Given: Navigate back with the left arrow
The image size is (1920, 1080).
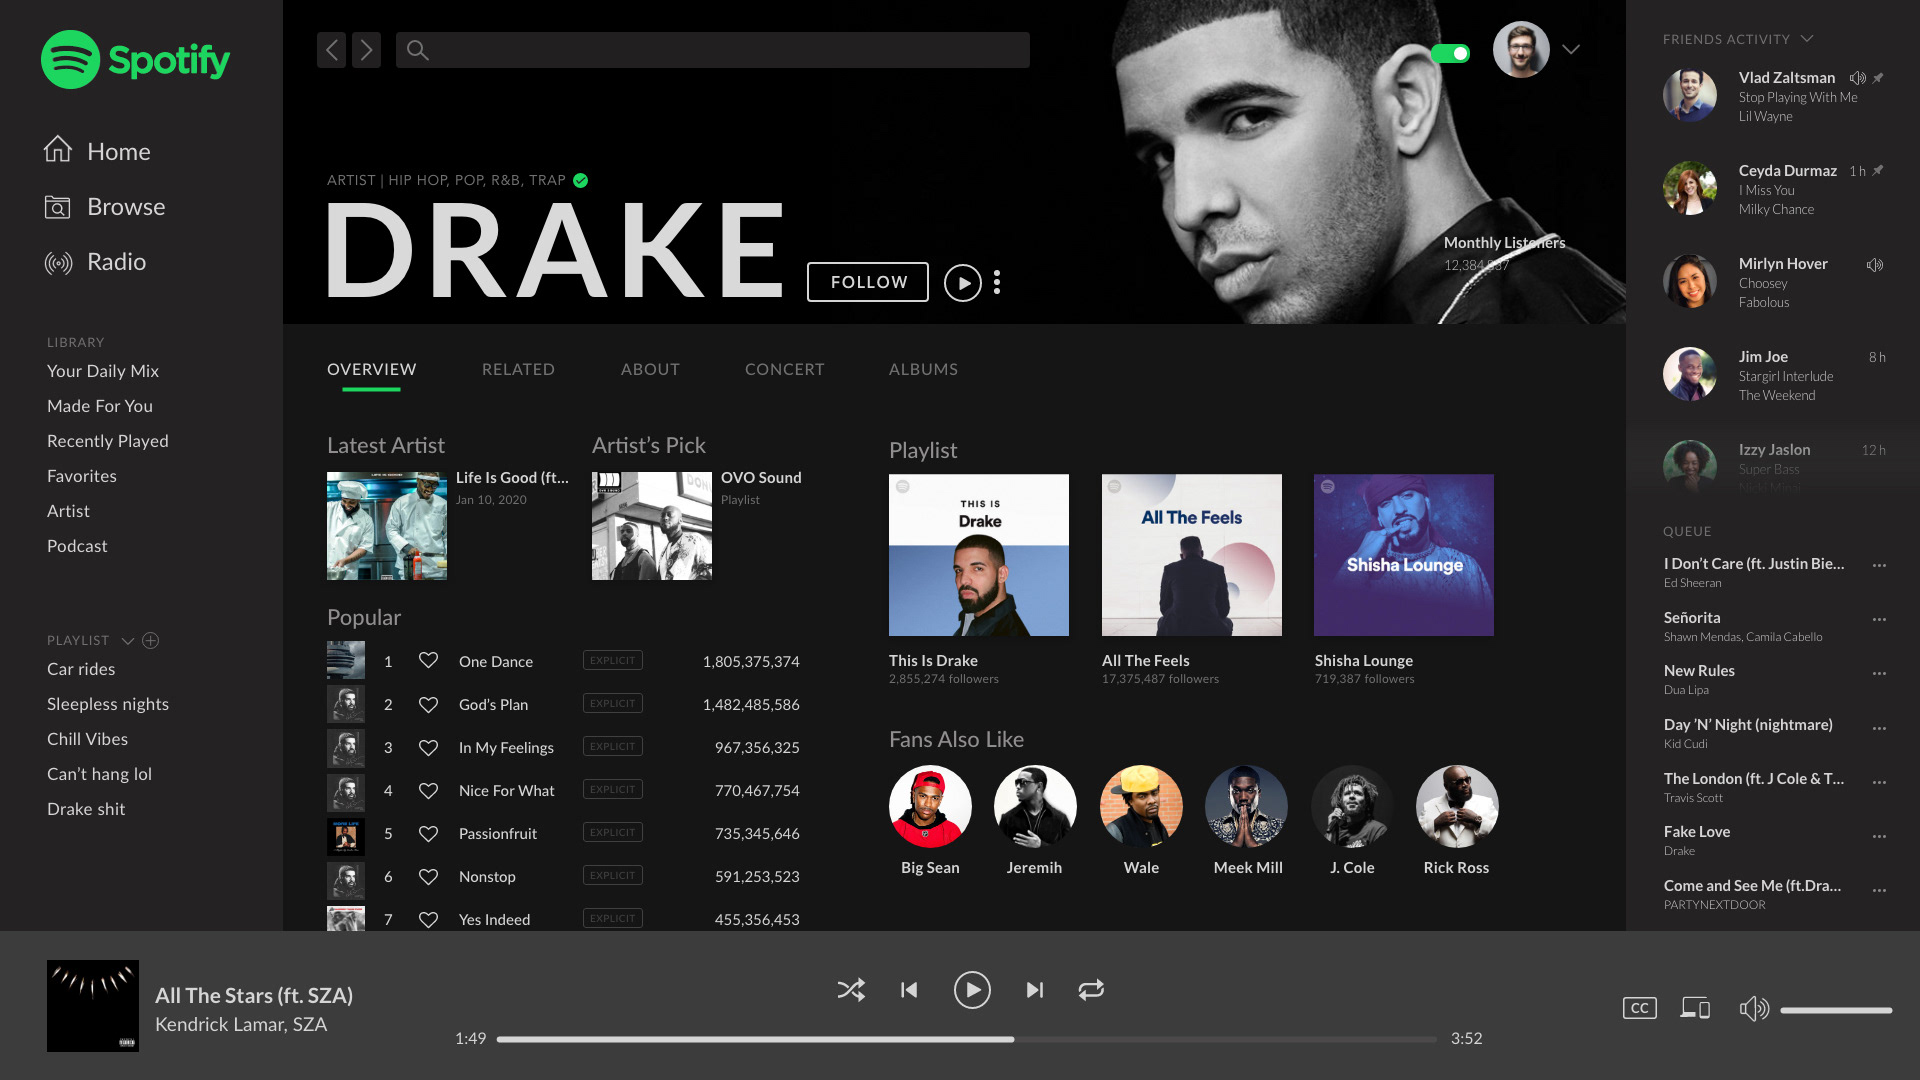Looking at the screenshot, I should [331, 50].
